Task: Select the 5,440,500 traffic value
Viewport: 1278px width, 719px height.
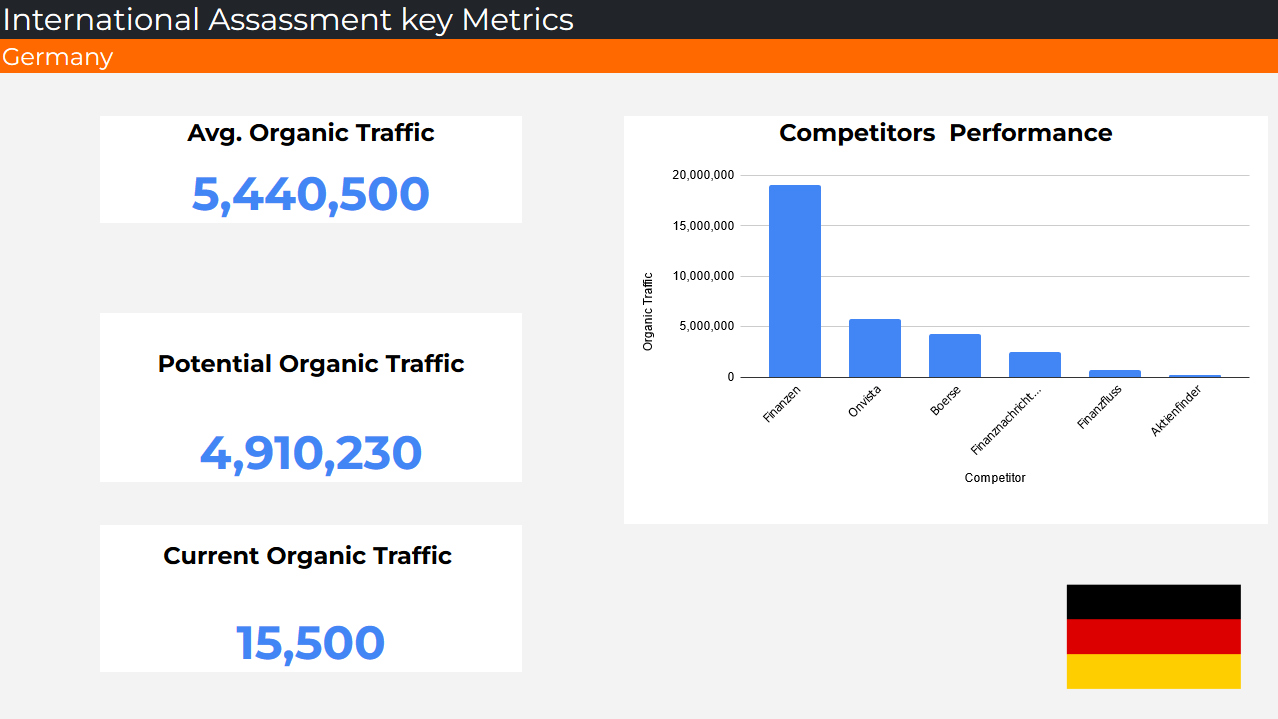Action: tap(310, 194)
